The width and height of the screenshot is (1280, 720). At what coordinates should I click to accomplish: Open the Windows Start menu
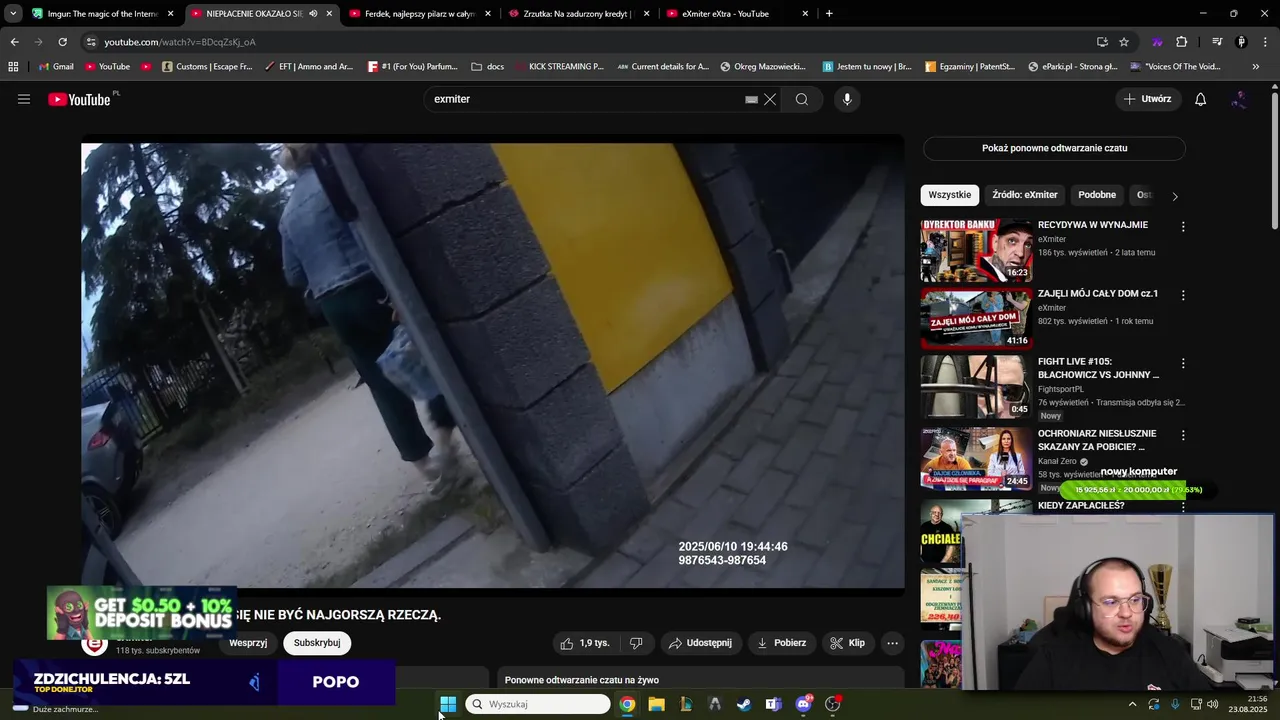coord(448,704)
